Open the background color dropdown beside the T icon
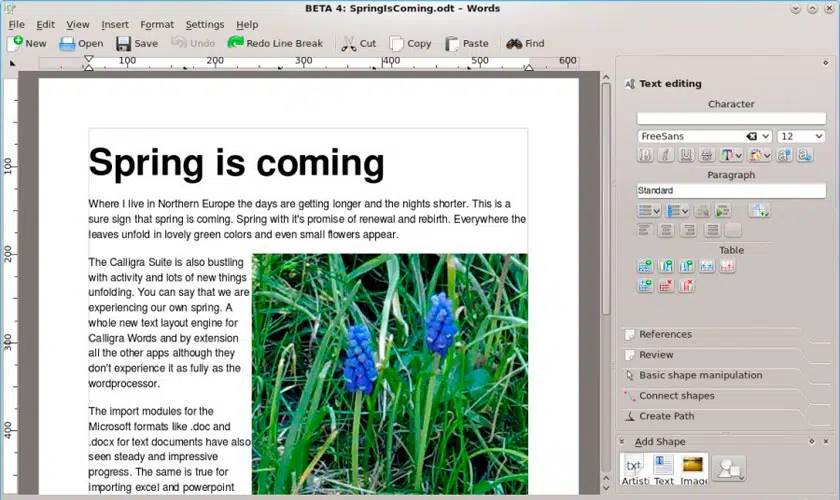This screenshot has height=500, width=840. pyautogui.click(x=760, y=155)
